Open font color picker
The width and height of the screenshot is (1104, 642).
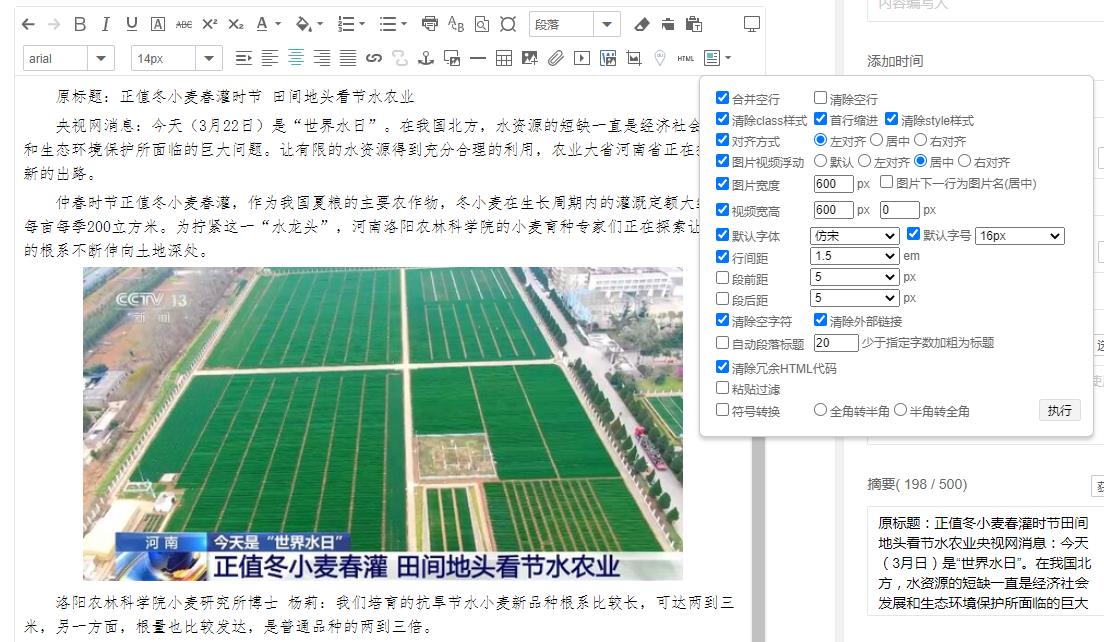click(262, 25)
